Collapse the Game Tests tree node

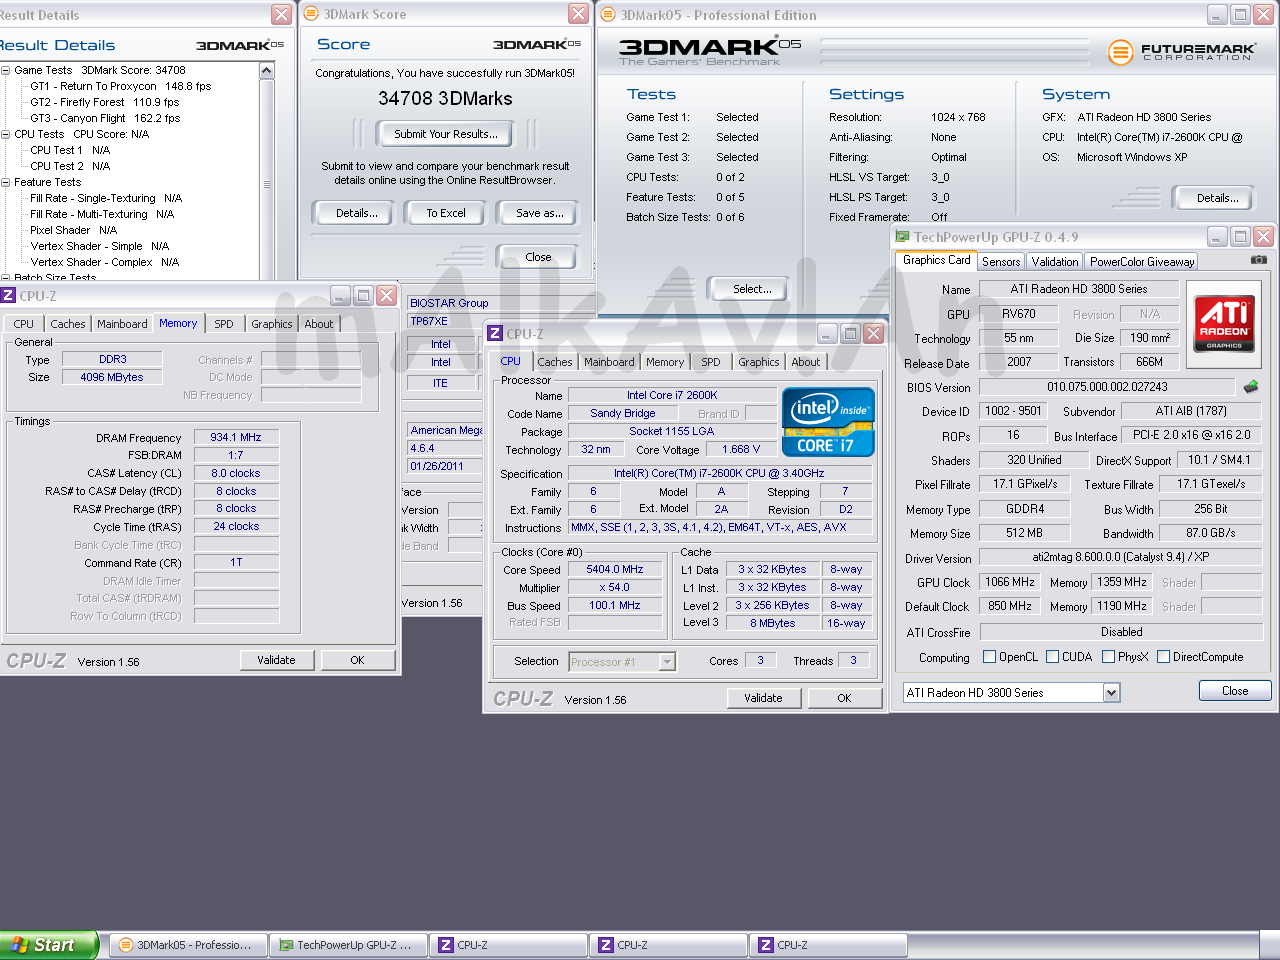[6, 70]
